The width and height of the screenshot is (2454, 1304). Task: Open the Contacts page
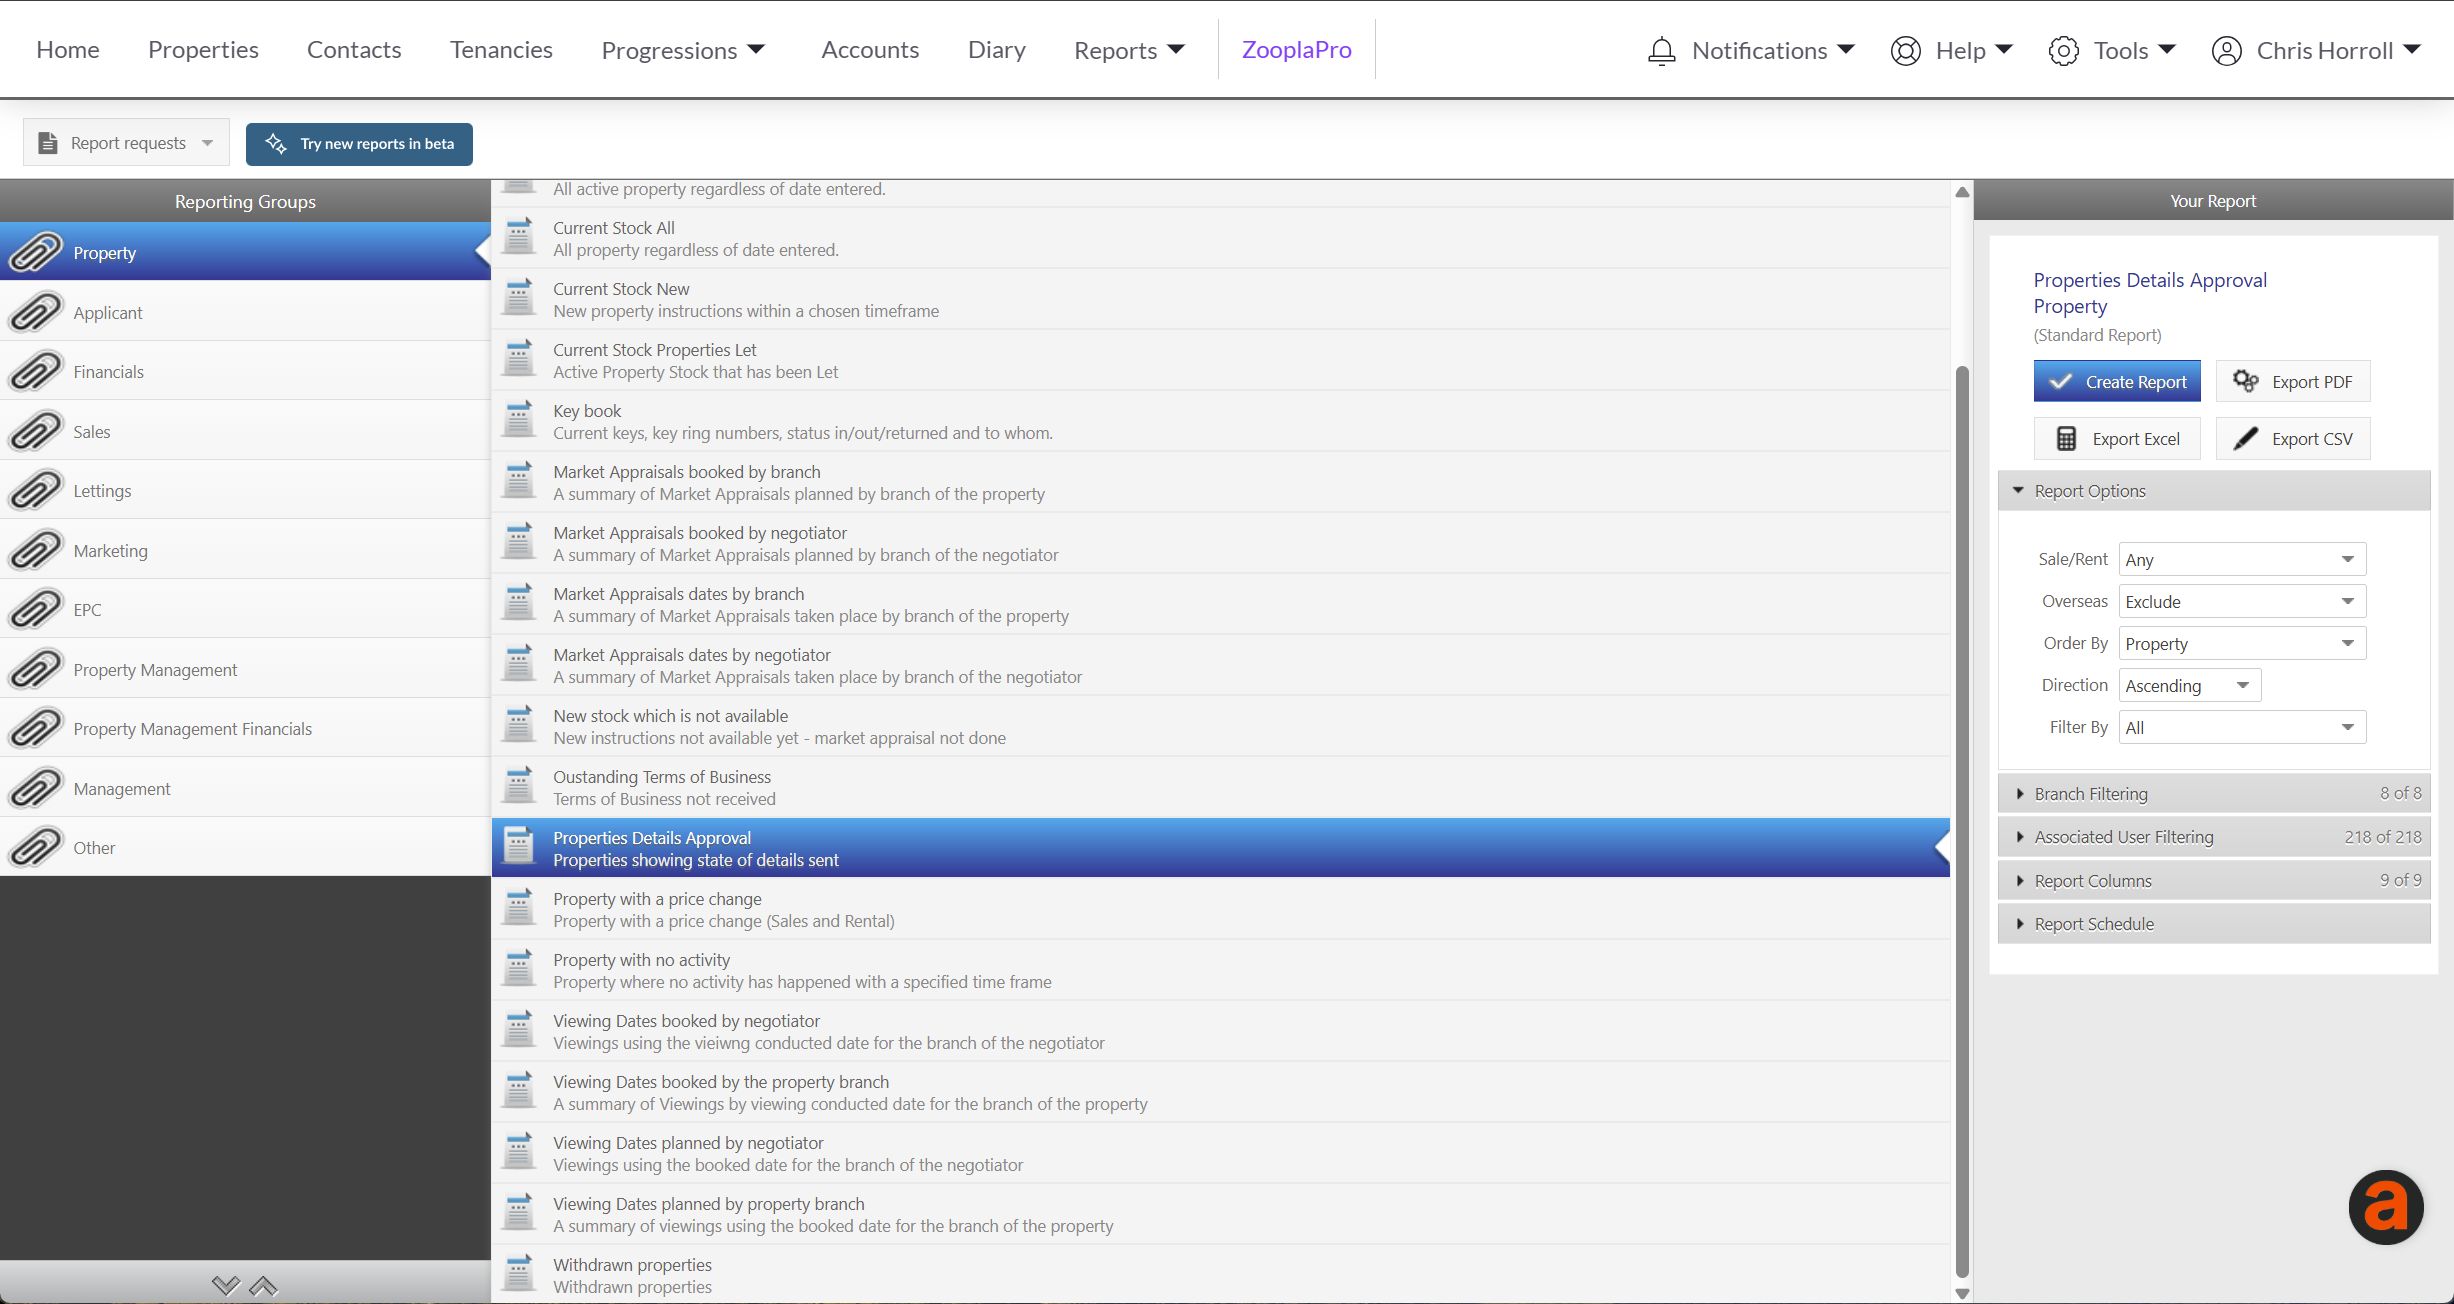(x=354, y=50)
